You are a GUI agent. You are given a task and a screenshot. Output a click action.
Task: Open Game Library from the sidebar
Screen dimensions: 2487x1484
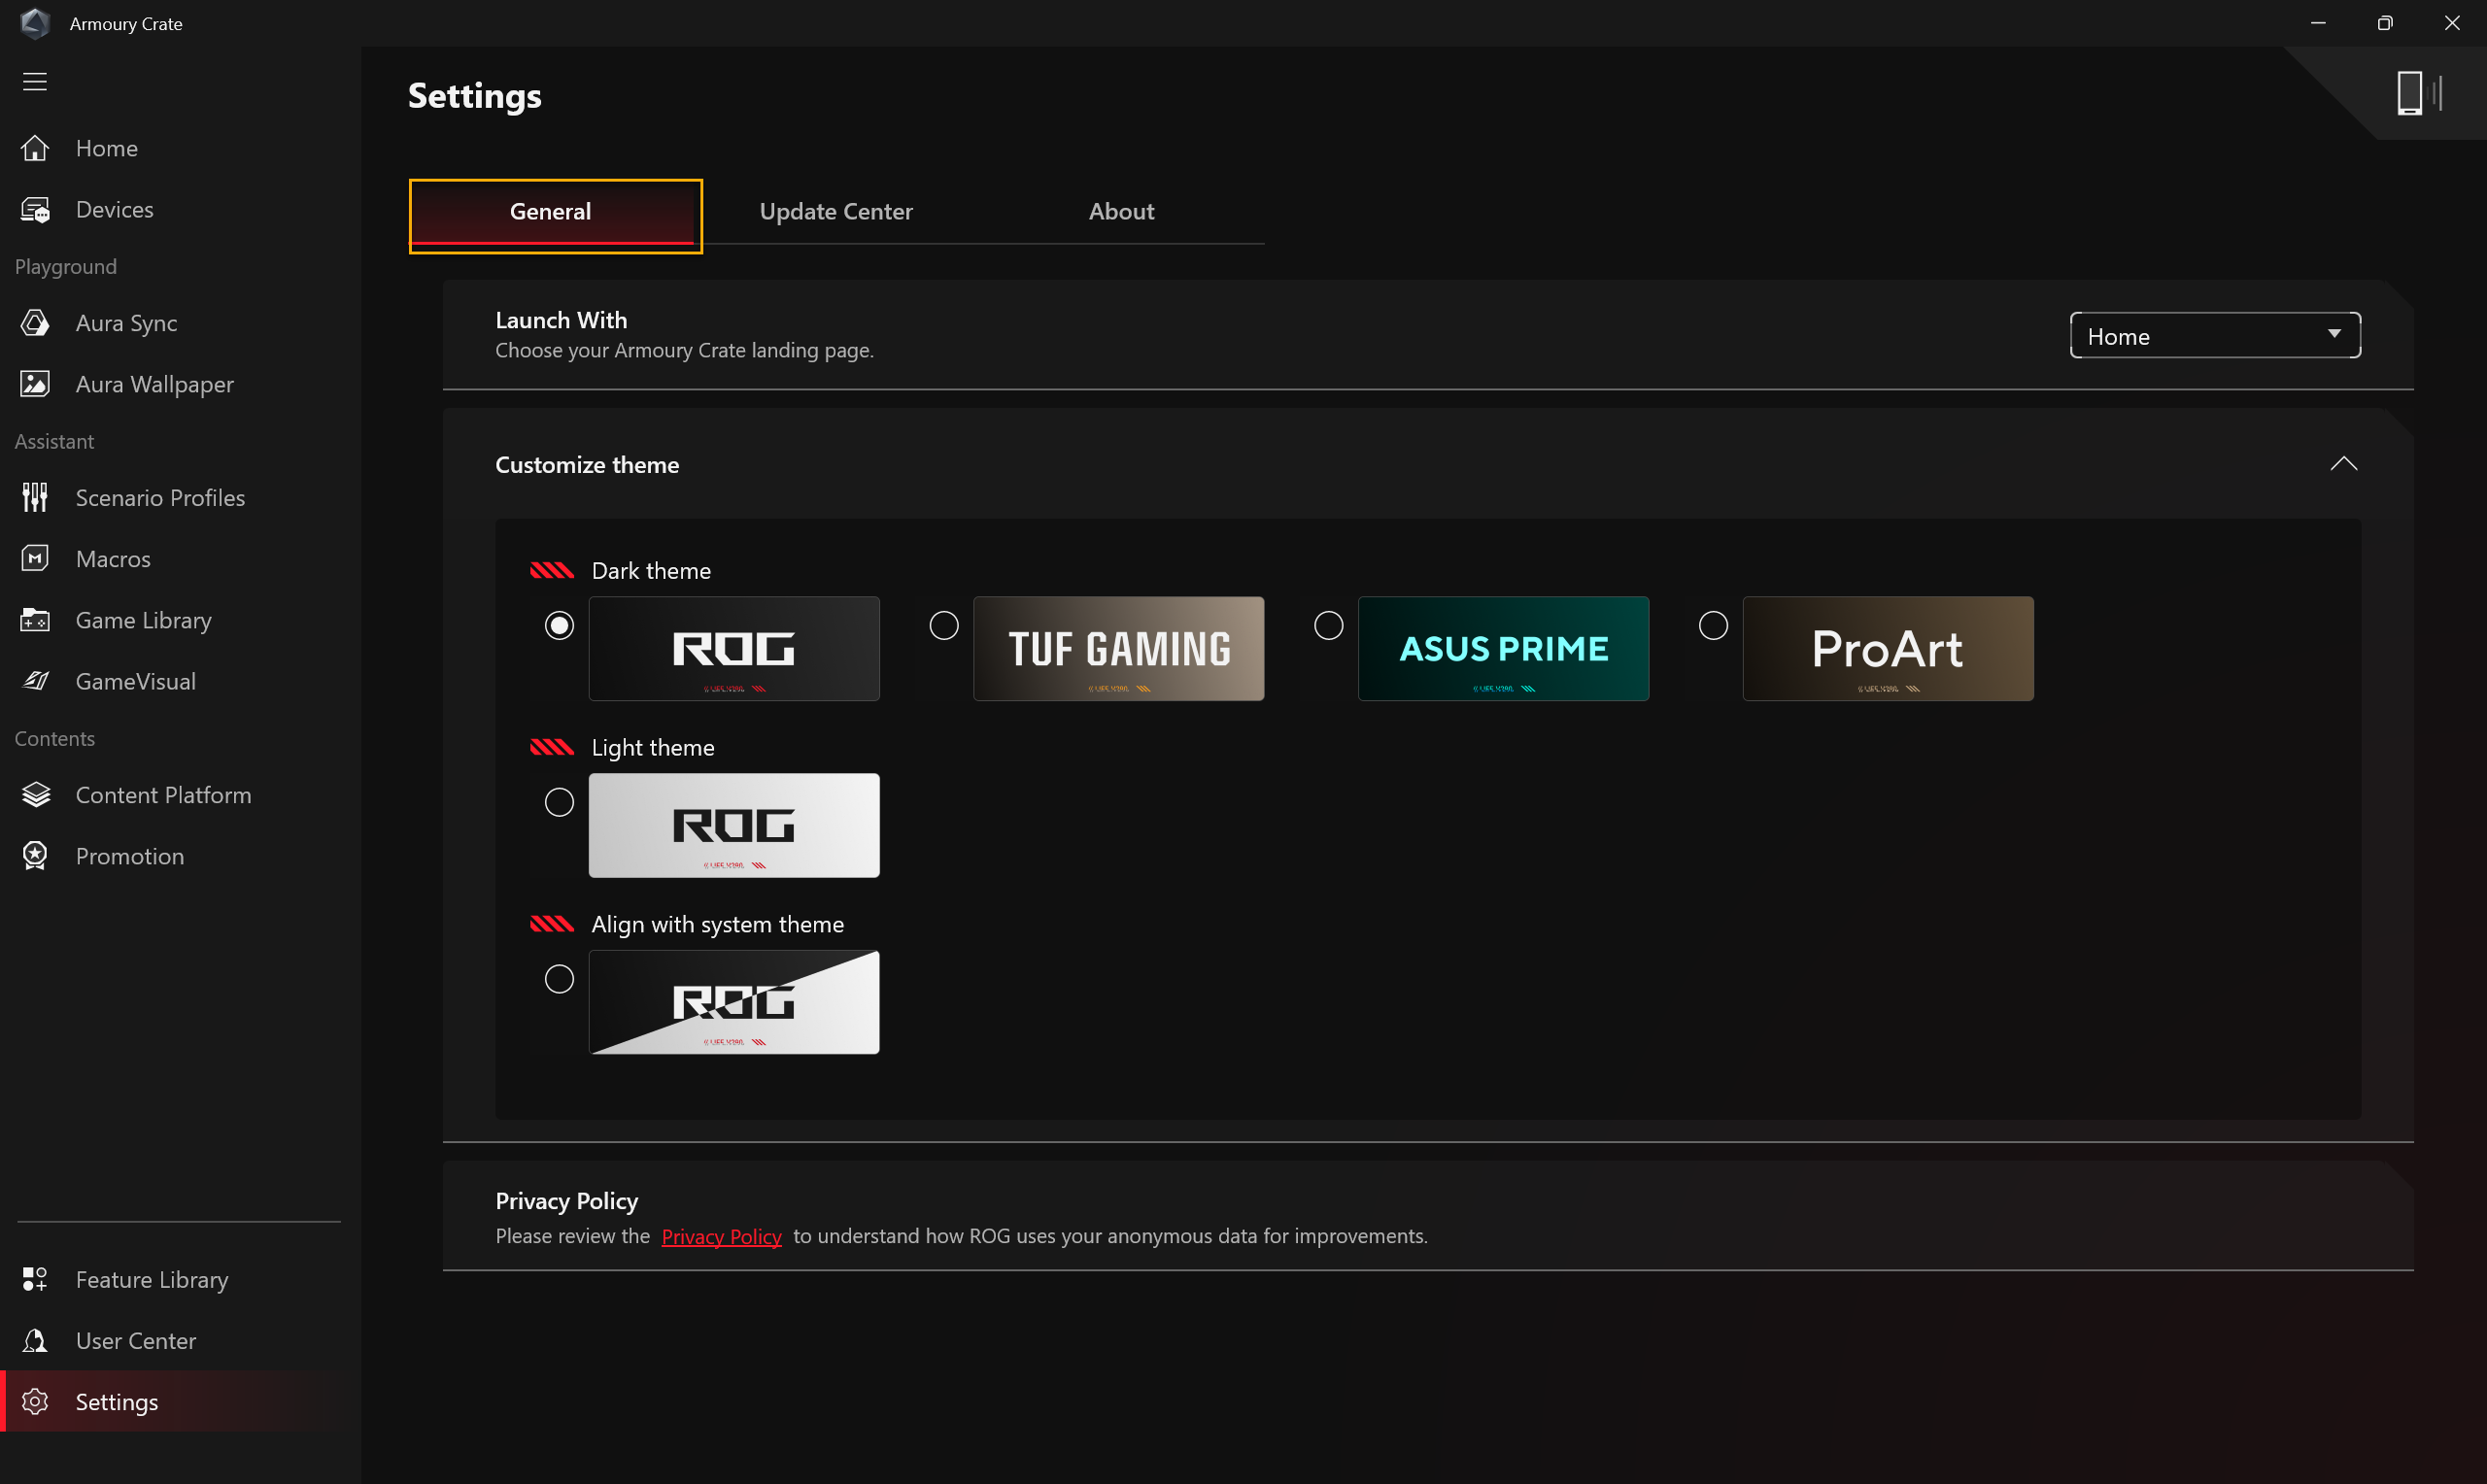tap(144, 620)
